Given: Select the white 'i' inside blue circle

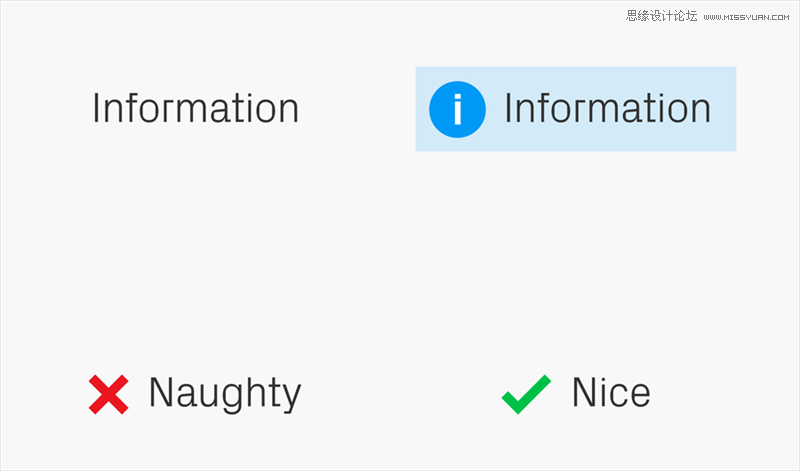Looking at the screenshot, I should 458,109.
